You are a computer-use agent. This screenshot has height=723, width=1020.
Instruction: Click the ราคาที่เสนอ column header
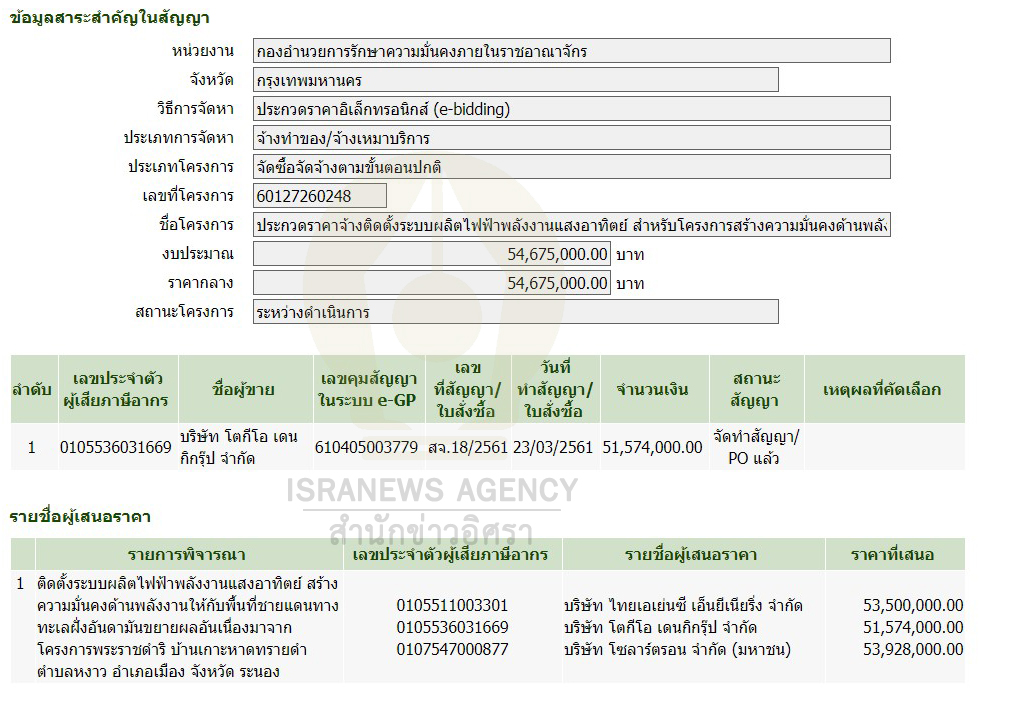tap(893, 554)
